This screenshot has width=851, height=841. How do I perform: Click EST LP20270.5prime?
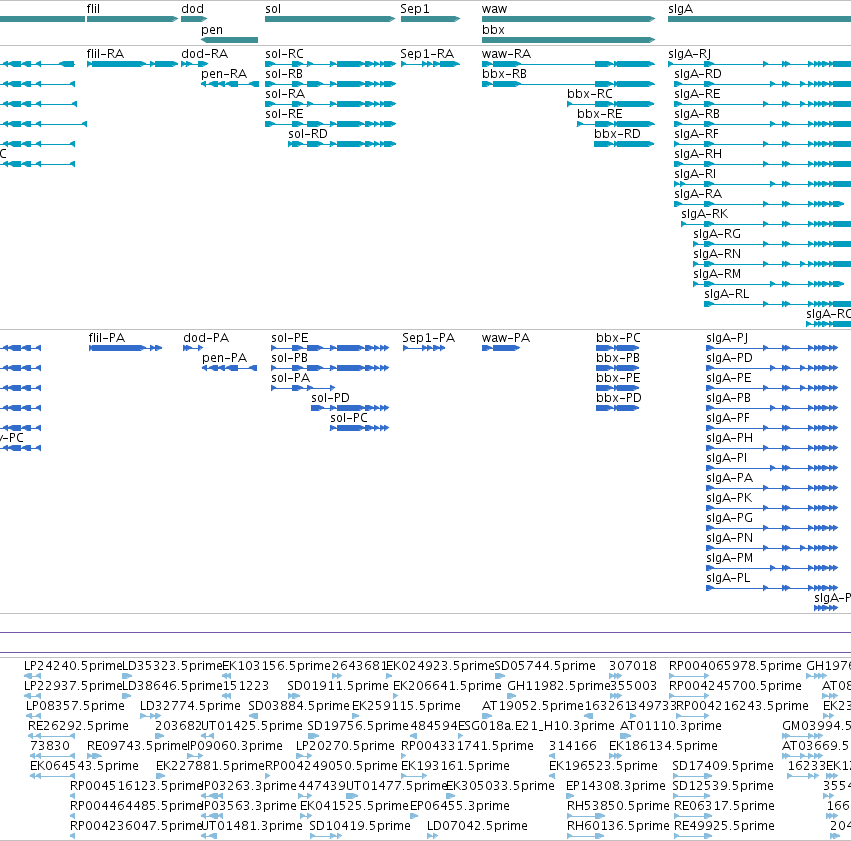(345, 746)
